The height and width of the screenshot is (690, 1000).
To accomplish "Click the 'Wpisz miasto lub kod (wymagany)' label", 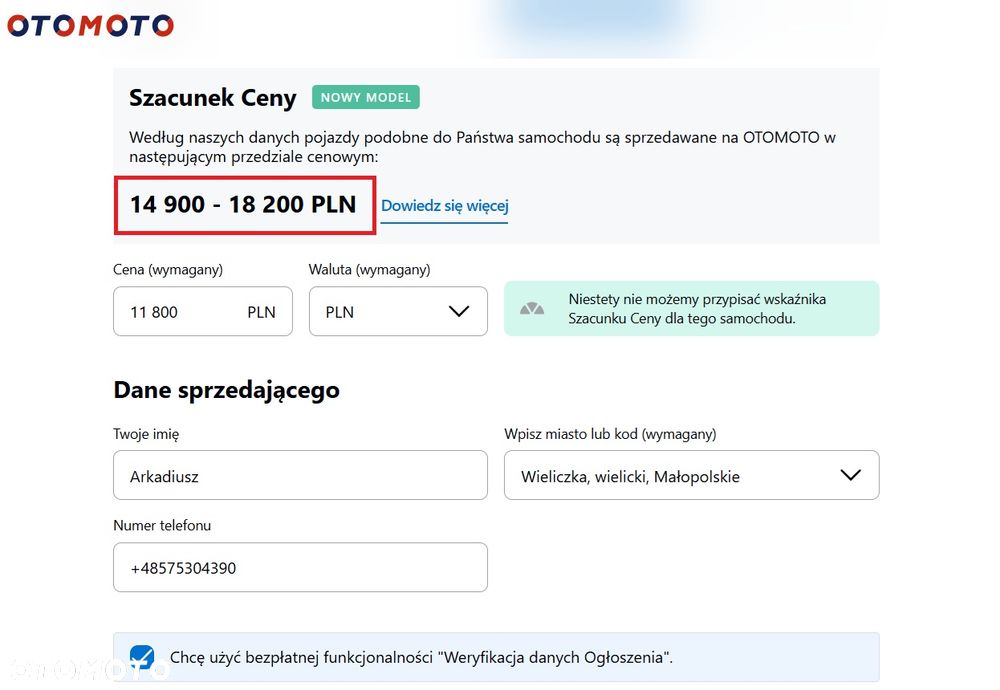I will click(610, 434).
